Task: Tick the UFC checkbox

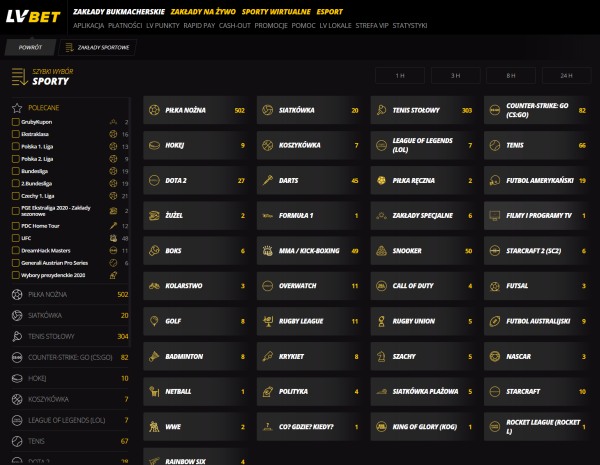Action: tap(16, 238)
